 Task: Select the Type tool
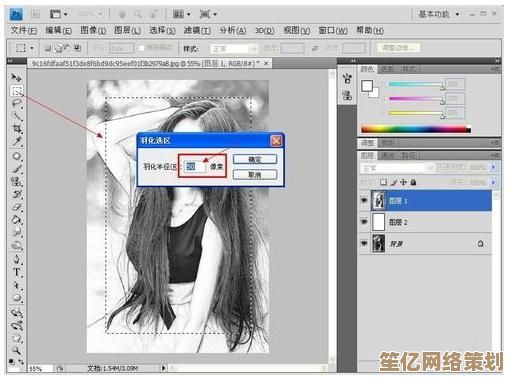click(x=17, y=272)
